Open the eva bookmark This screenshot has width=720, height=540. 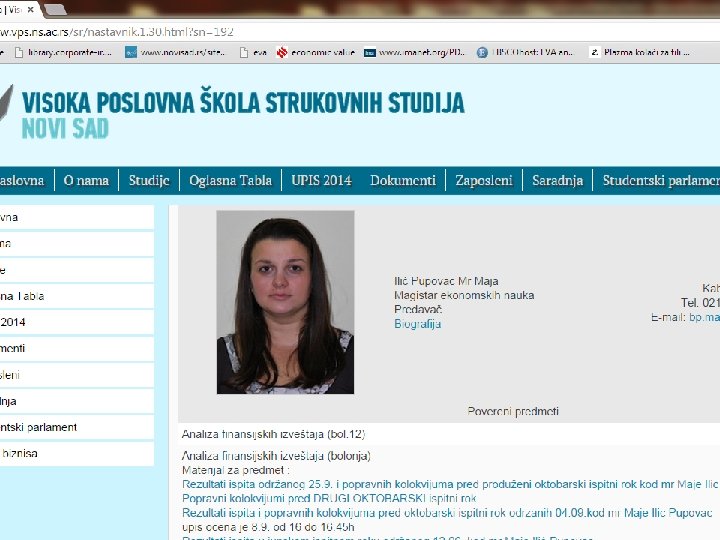tap(253, 52)
